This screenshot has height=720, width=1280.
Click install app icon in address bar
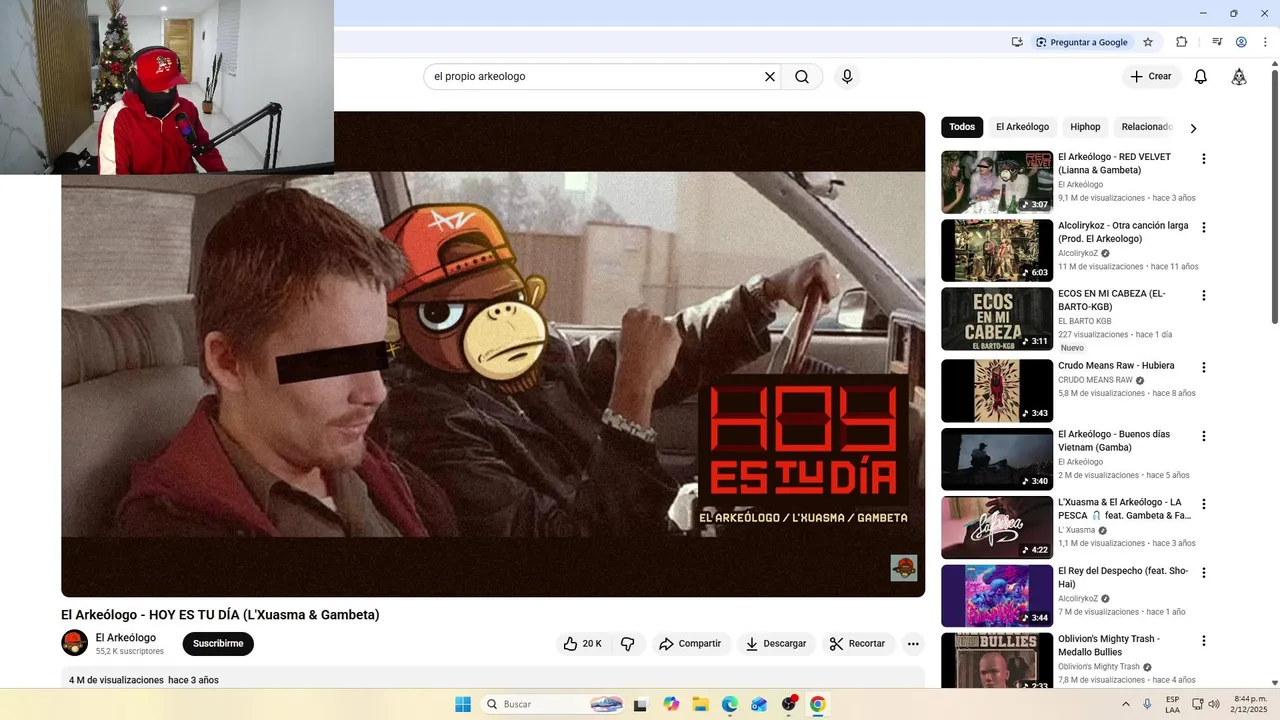click(1017, 42)
